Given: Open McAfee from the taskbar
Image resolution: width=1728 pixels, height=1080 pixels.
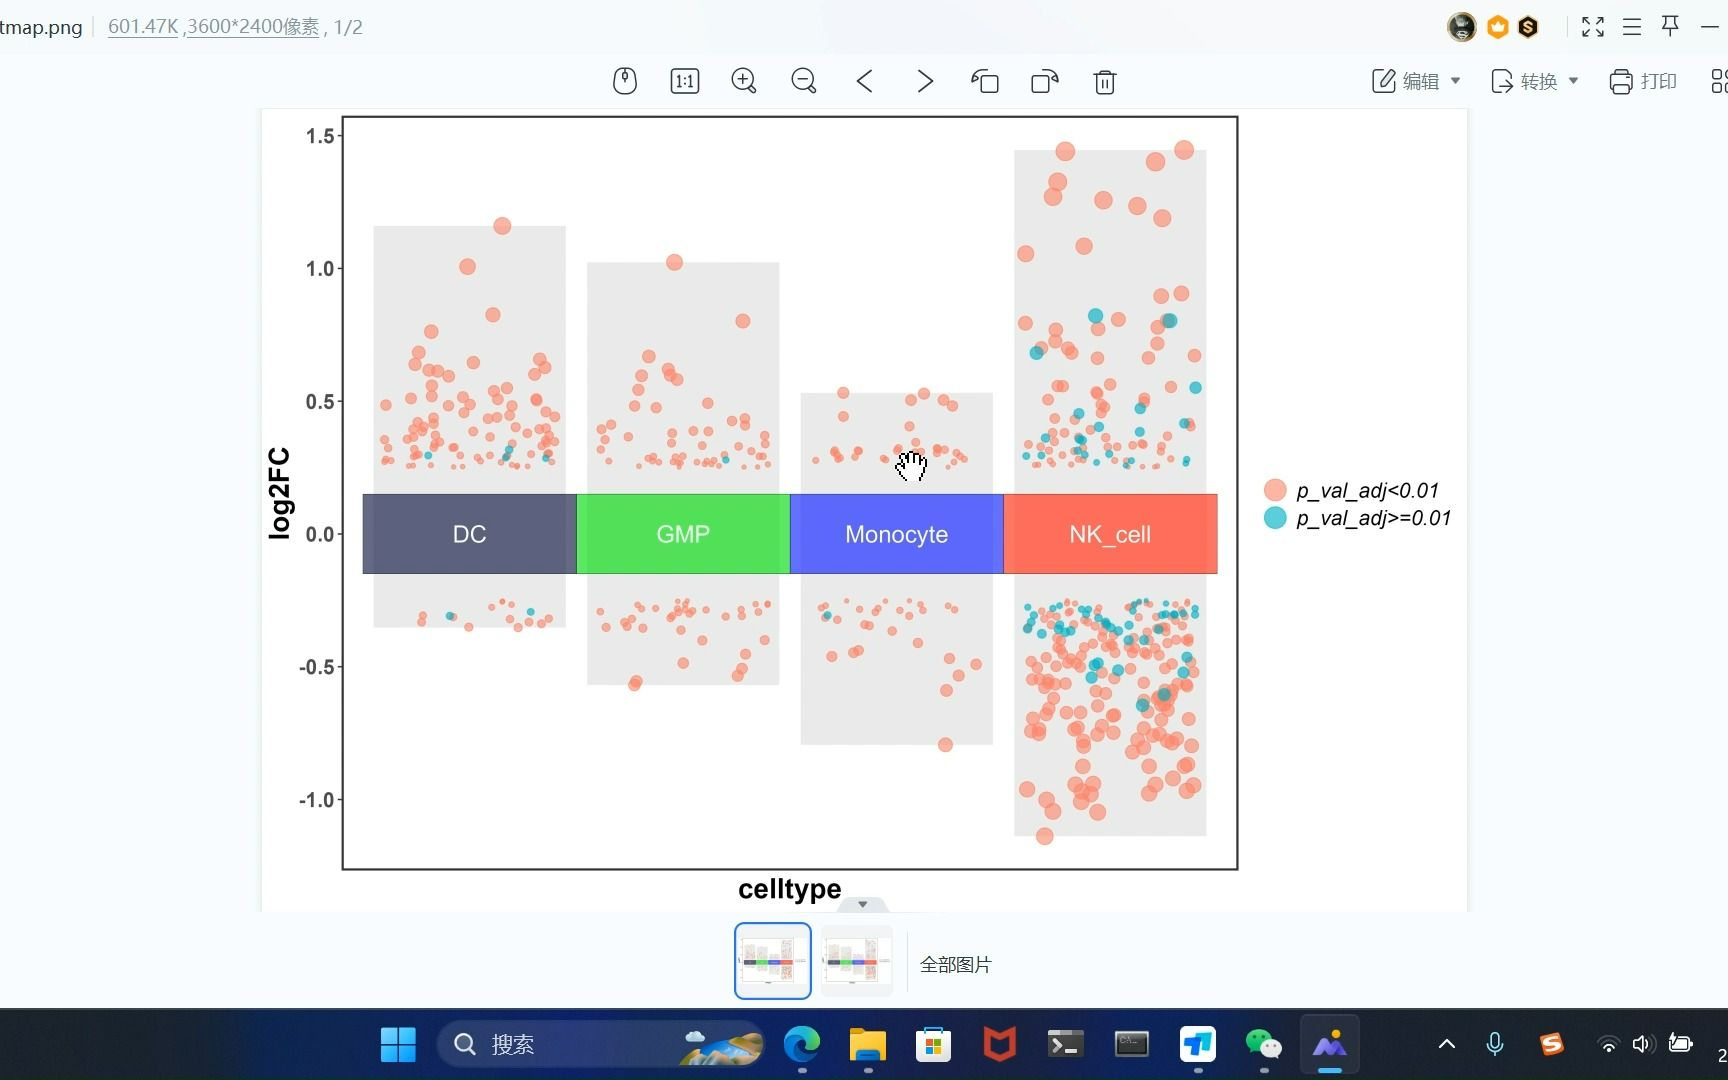Looking at the screenshot, I should coord(999,1045).
